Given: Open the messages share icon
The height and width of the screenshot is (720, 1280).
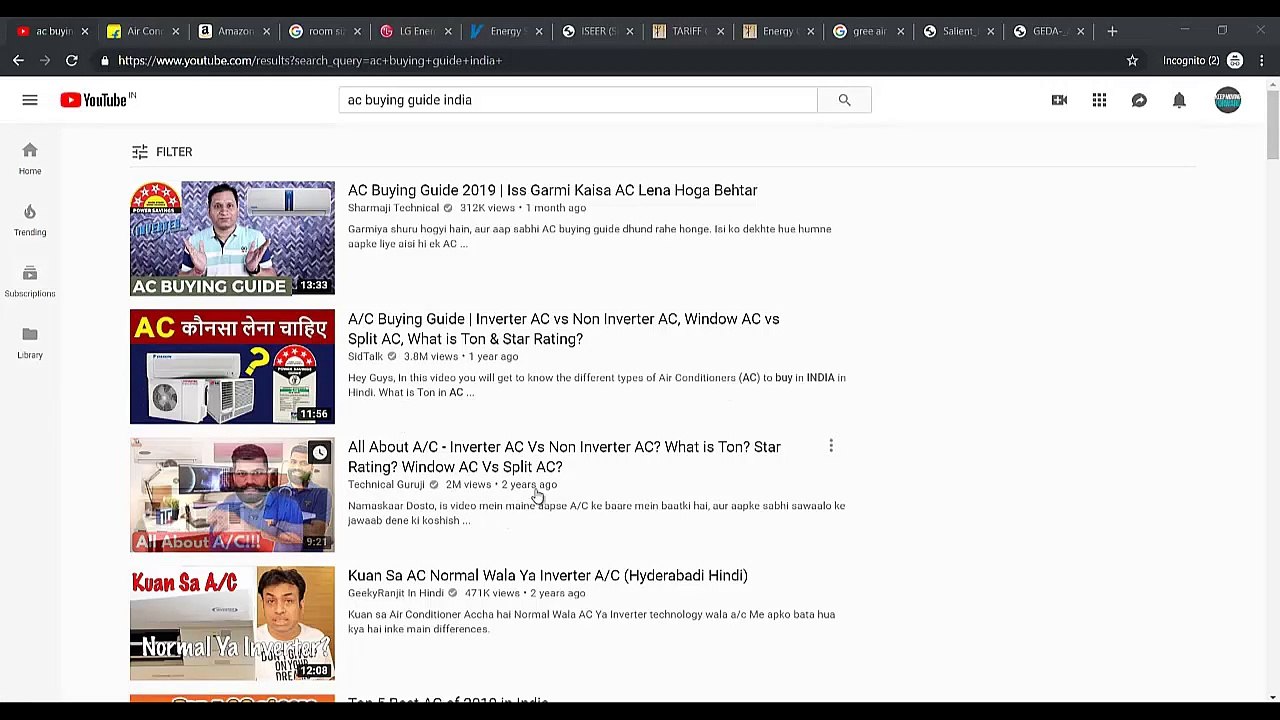Looking at the screenshot, I should coord(1139,100).
